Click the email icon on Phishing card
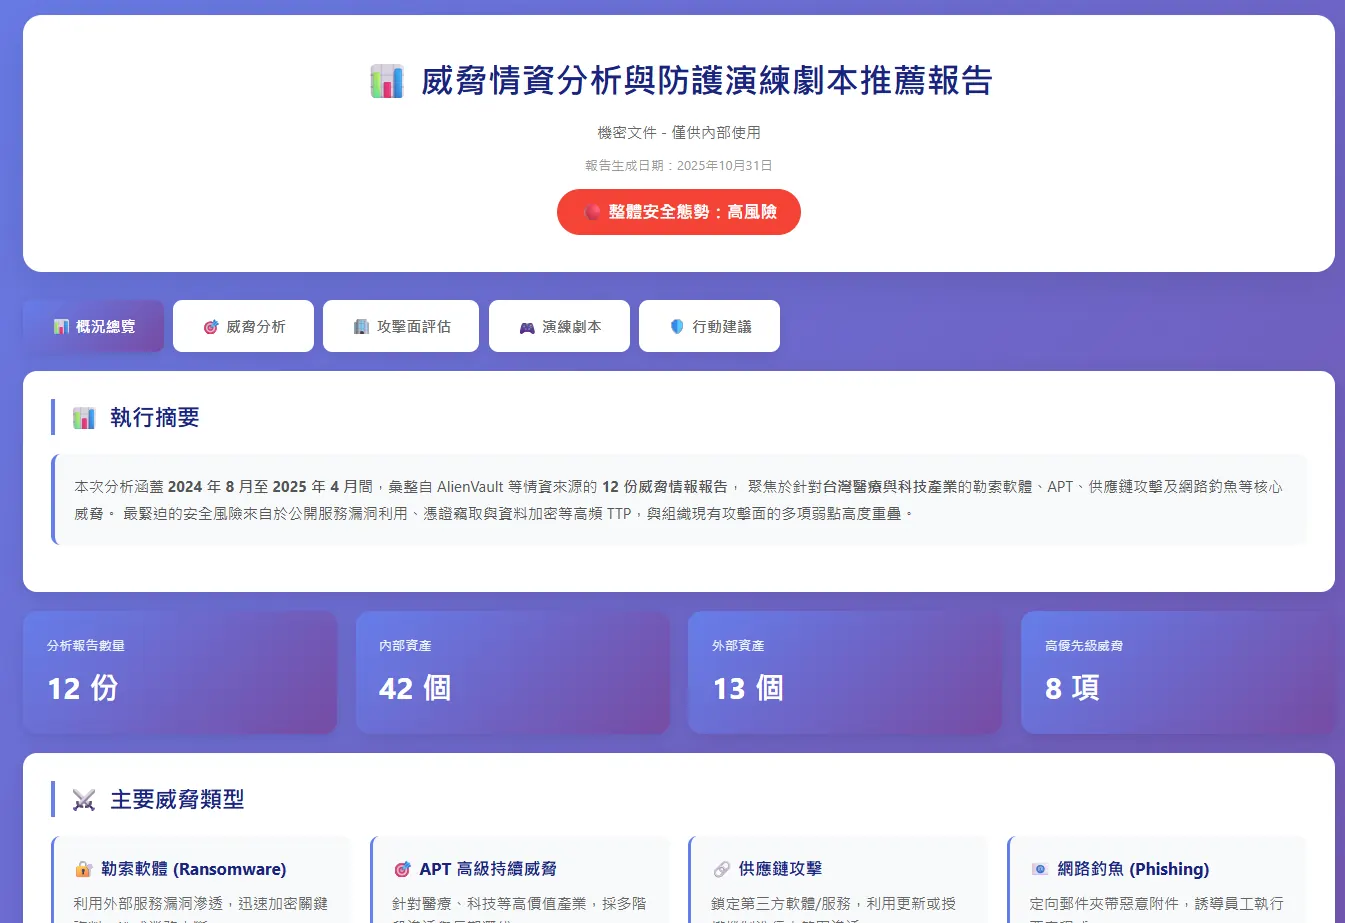The height and width of the screenshot is (923, 1345). pyautogui.click(x=1040, y=869)
